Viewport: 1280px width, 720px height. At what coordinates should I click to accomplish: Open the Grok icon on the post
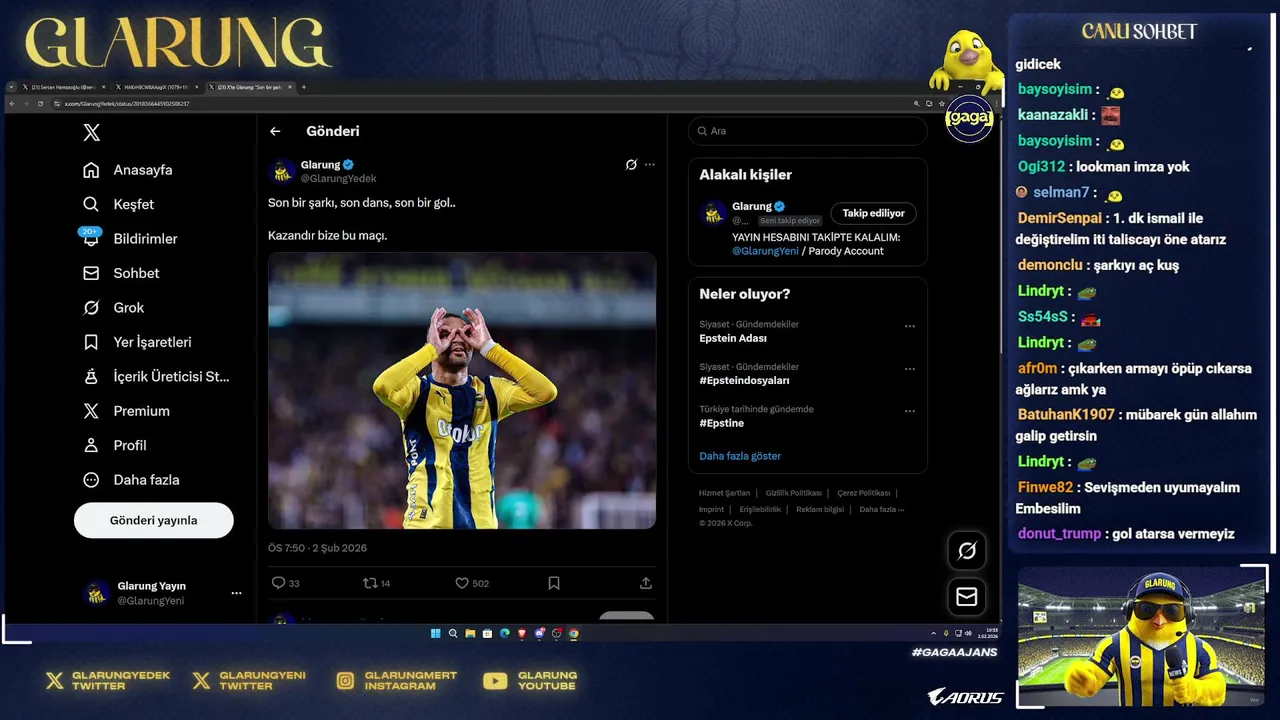click(x=631, y=165)
